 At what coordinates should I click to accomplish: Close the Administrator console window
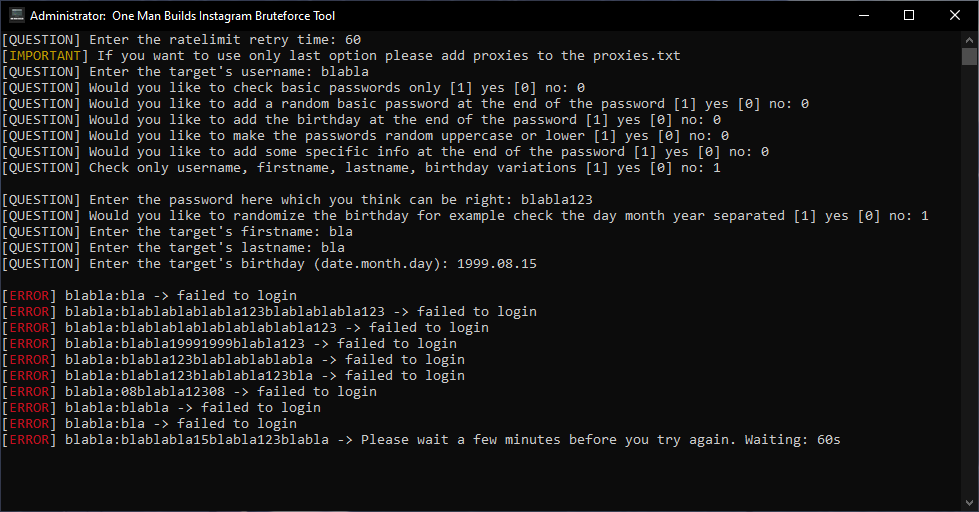click(x=955, y=16)
